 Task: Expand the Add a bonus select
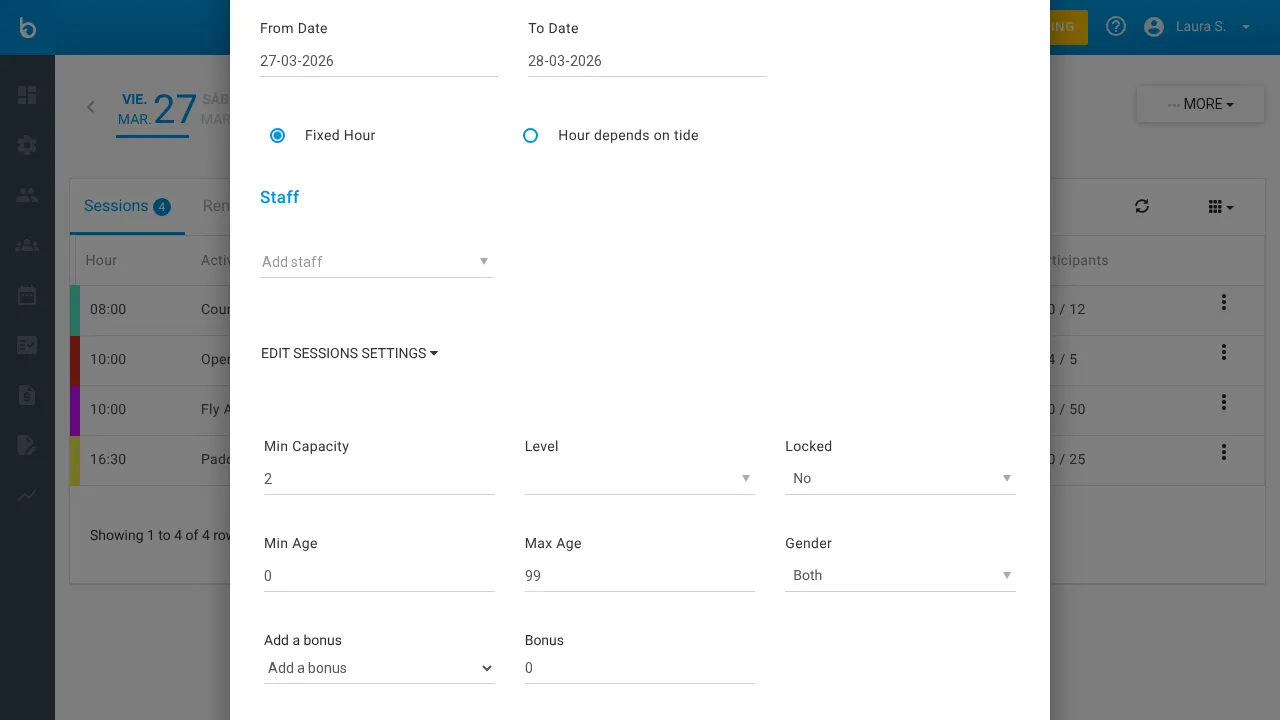379,668
